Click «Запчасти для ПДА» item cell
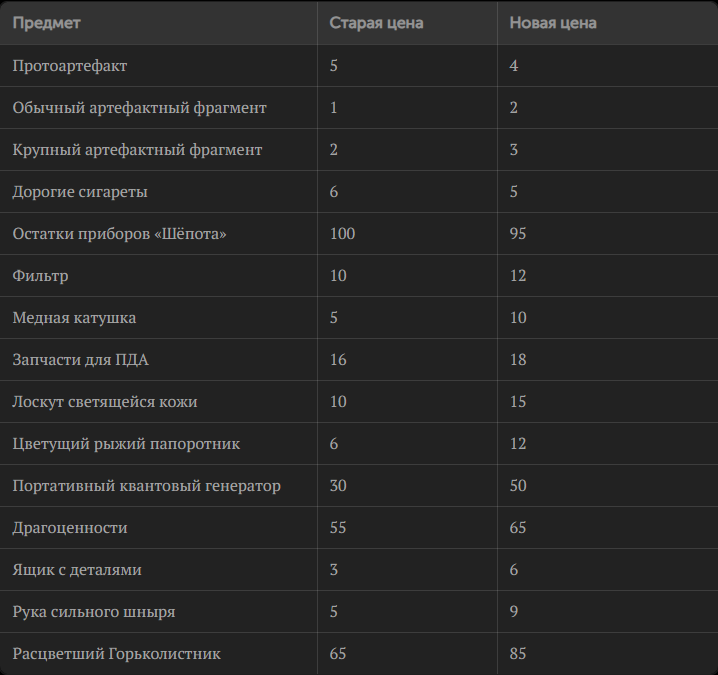 pyautogui.click(x=80, y=360)
